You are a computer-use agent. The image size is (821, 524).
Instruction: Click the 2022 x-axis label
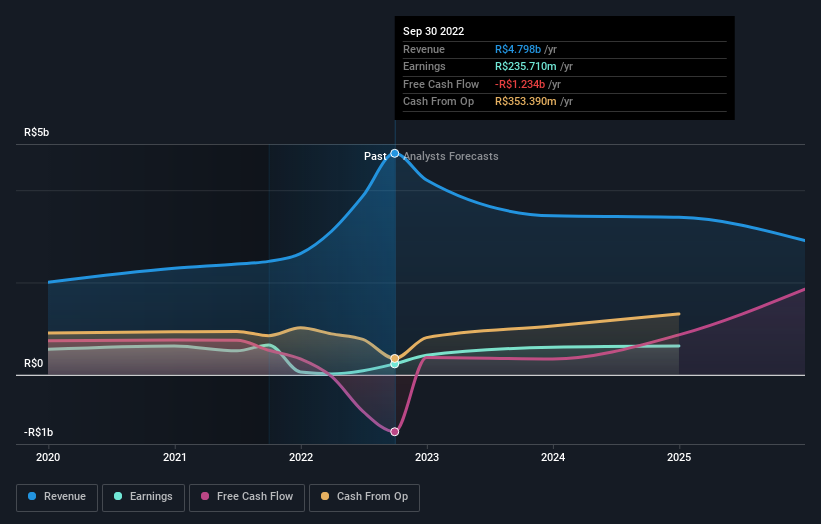click(301, 457)
